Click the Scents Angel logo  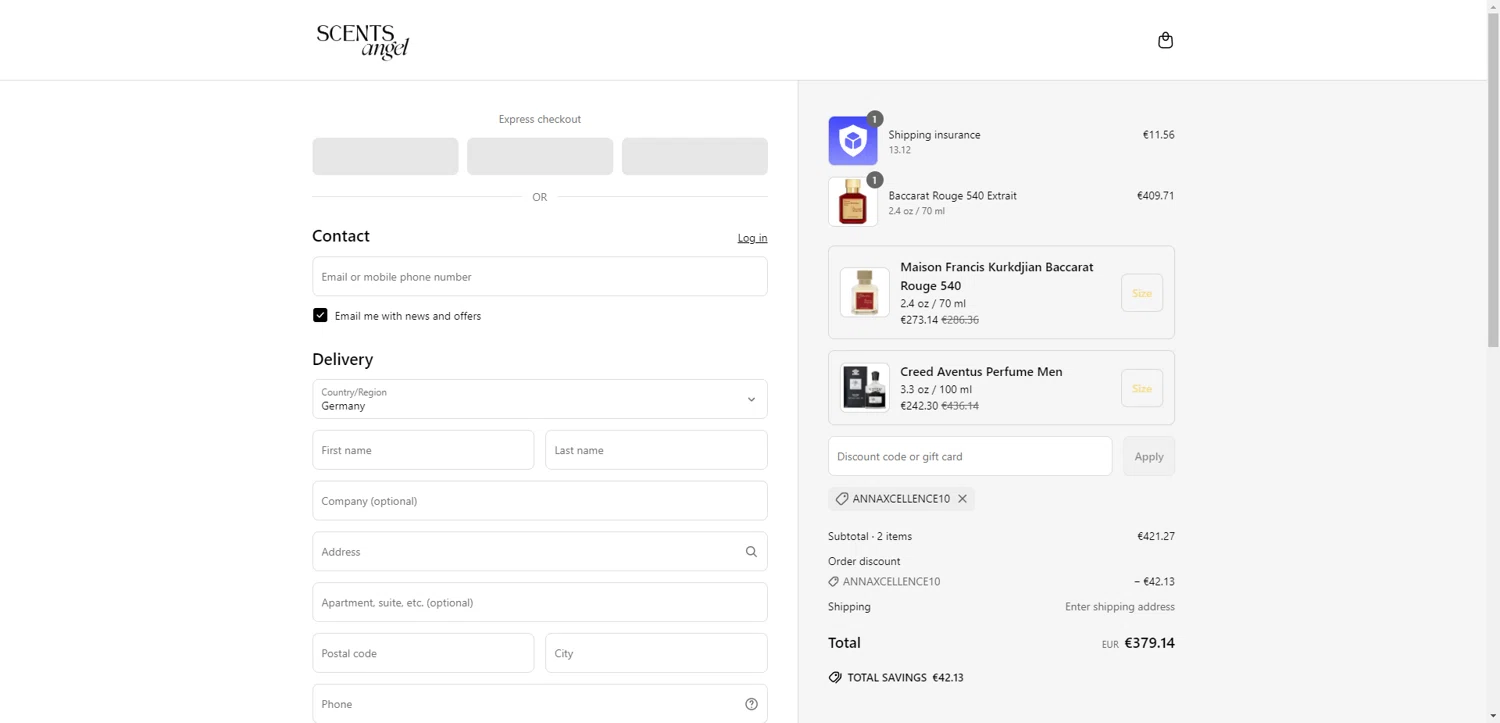coord(363,42)
